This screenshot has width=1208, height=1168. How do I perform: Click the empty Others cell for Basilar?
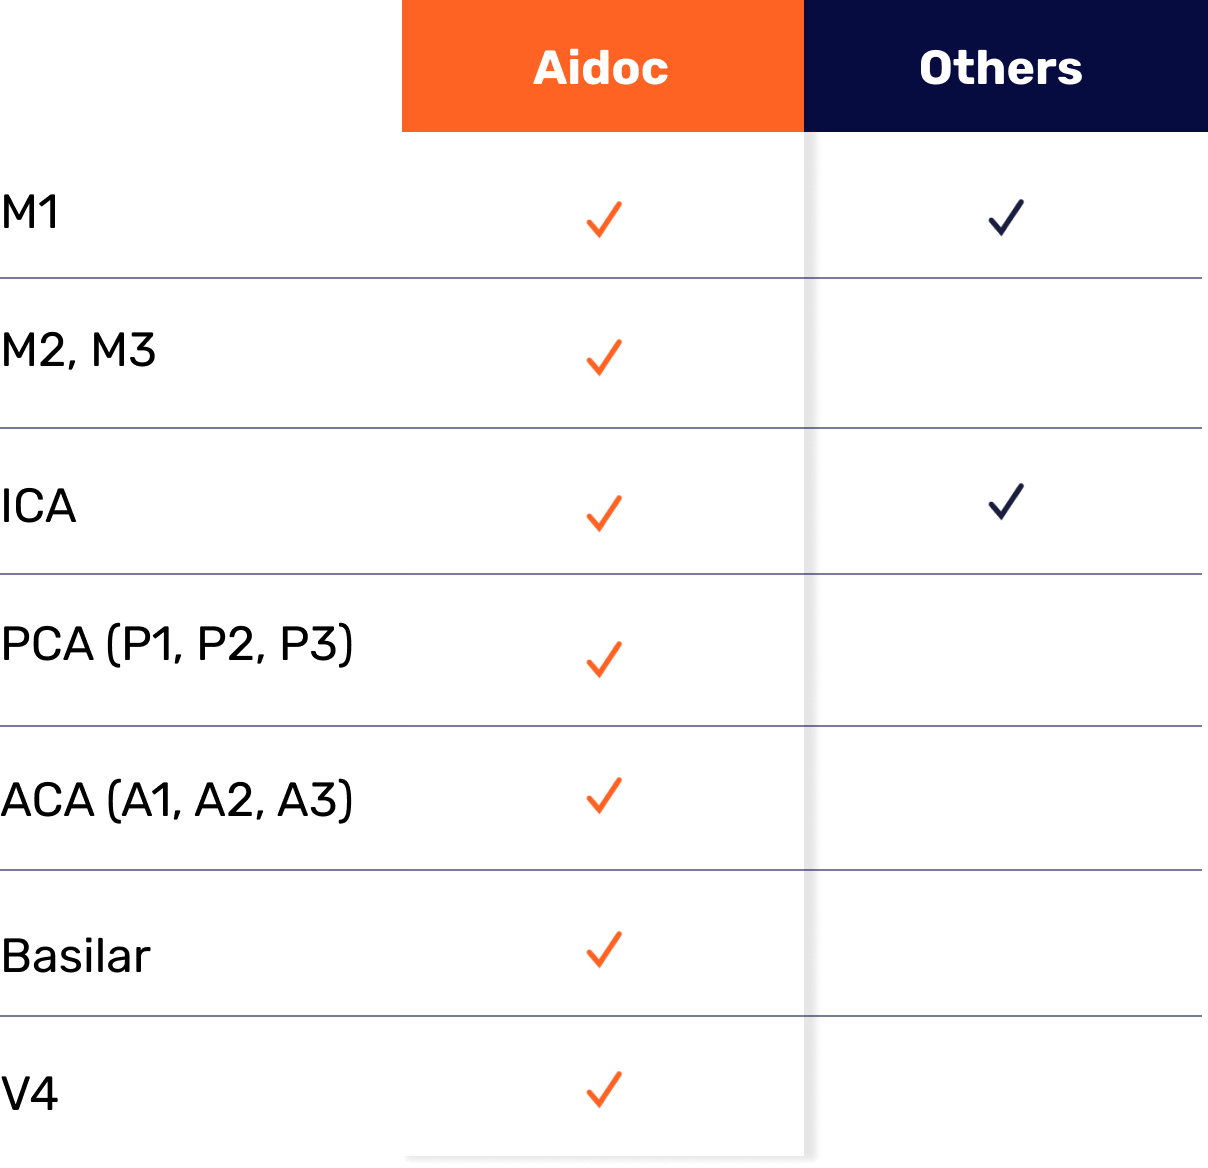point(1005,943)
